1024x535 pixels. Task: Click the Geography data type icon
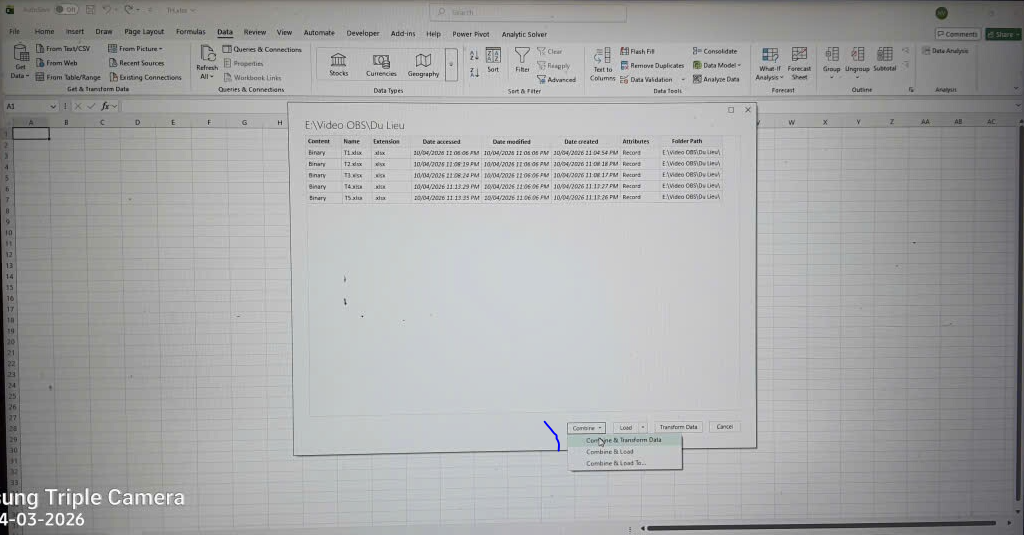tap(423, 62)
